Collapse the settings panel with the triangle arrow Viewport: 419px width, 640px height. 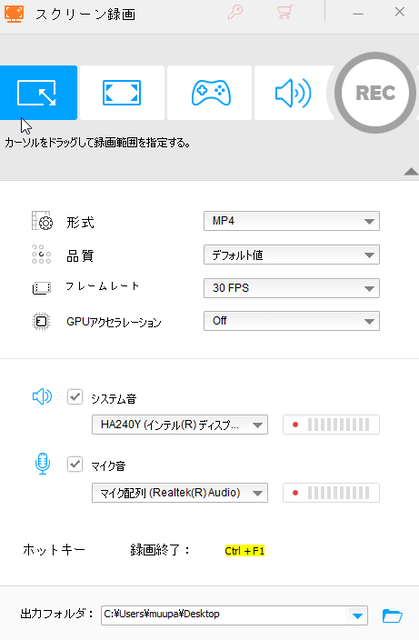[x=411, y=171]
